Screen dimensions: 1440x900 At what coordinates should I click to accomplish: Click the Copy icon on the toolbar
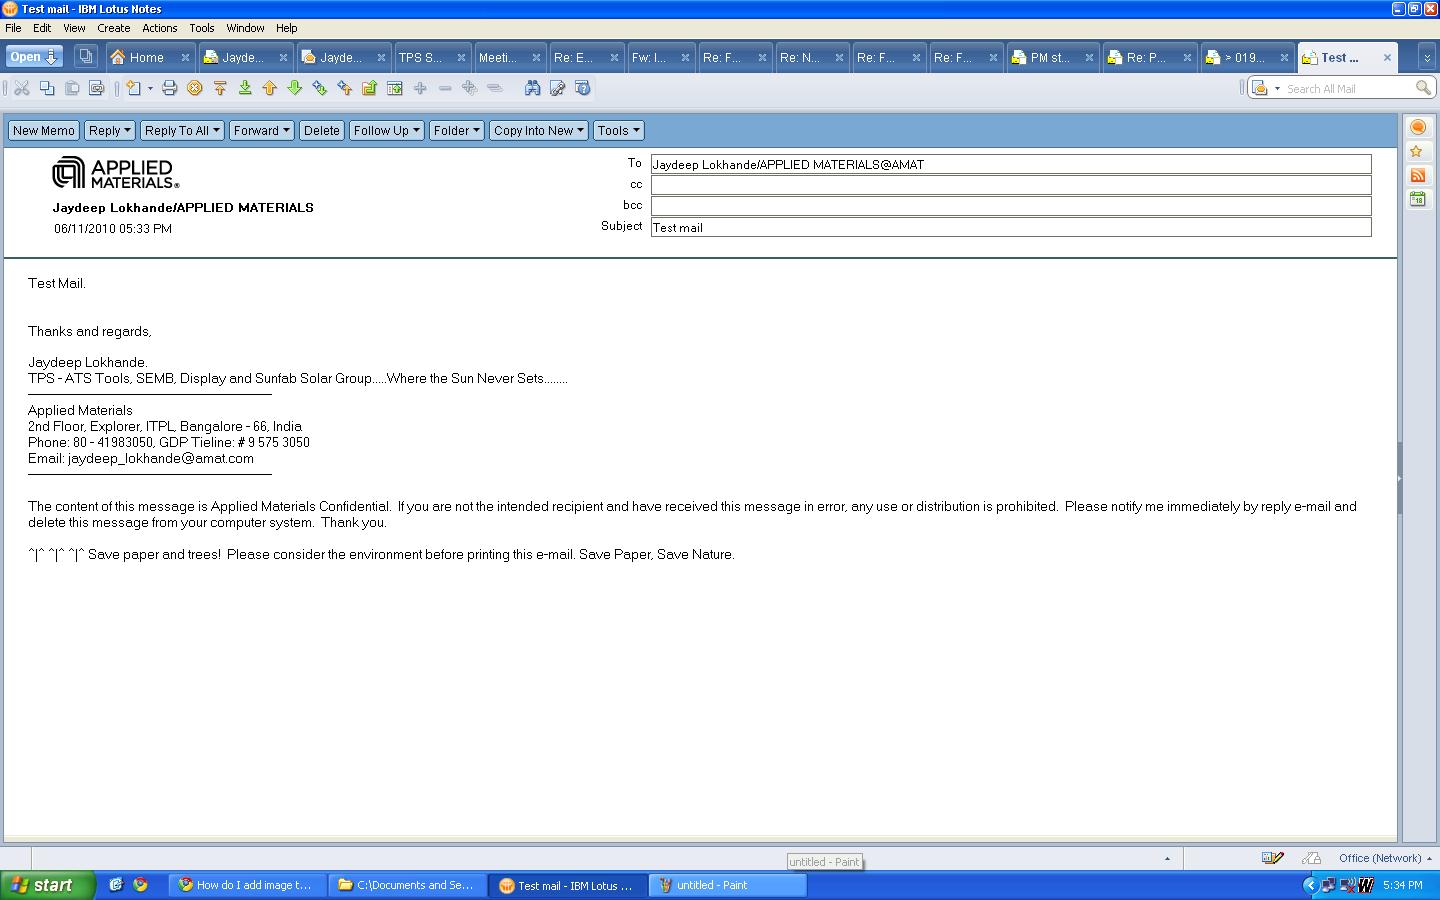point(47,88)
